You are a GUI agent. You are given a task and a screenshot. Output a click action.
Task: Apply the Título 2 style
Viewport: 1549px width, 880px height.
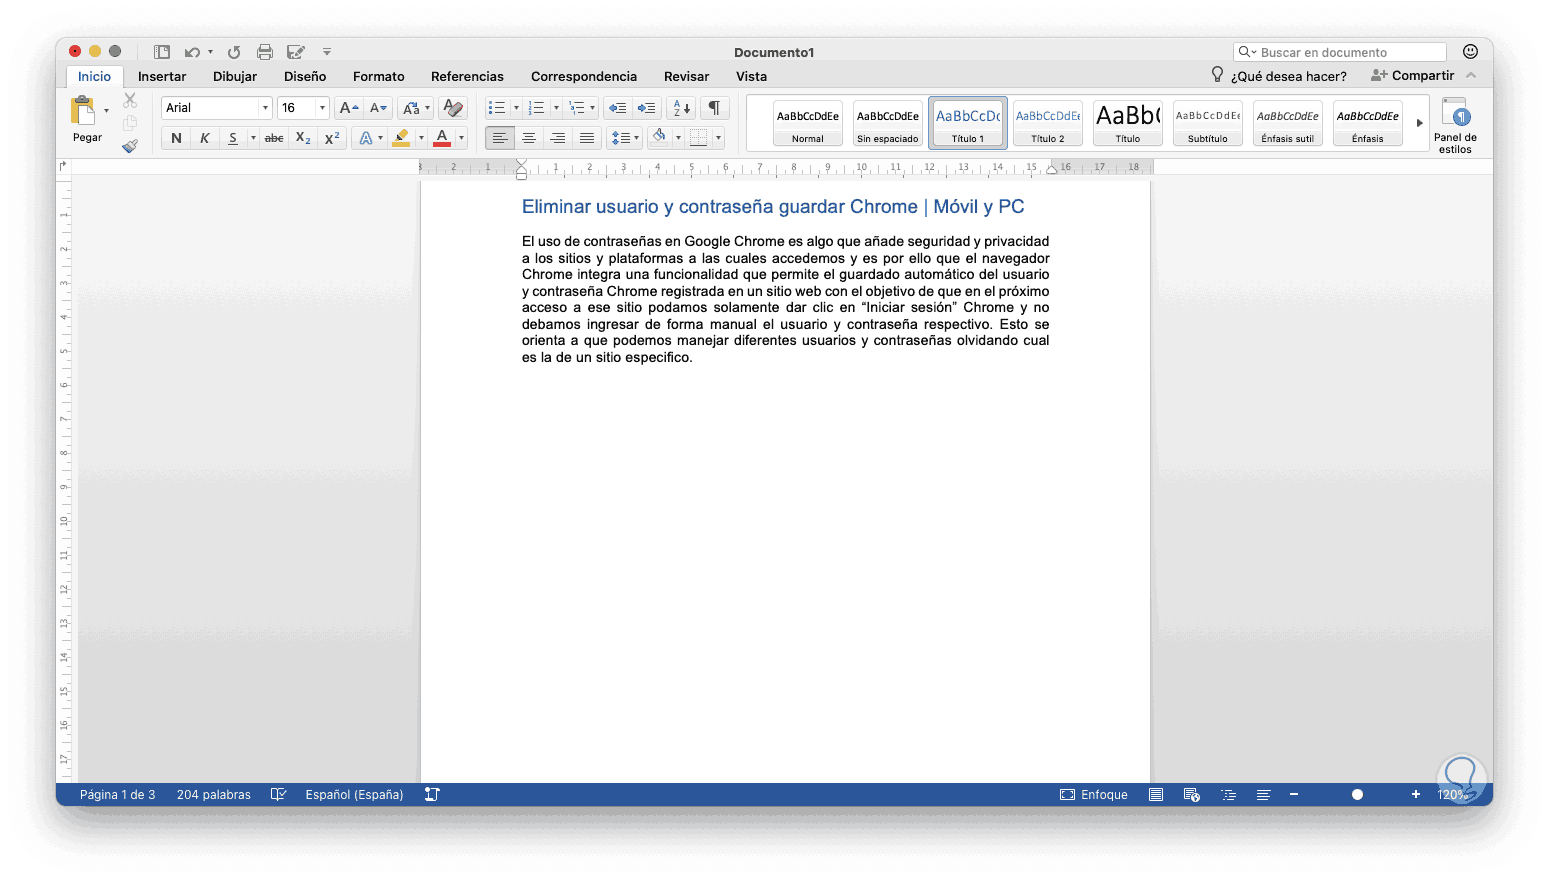tap(1048, 123)
